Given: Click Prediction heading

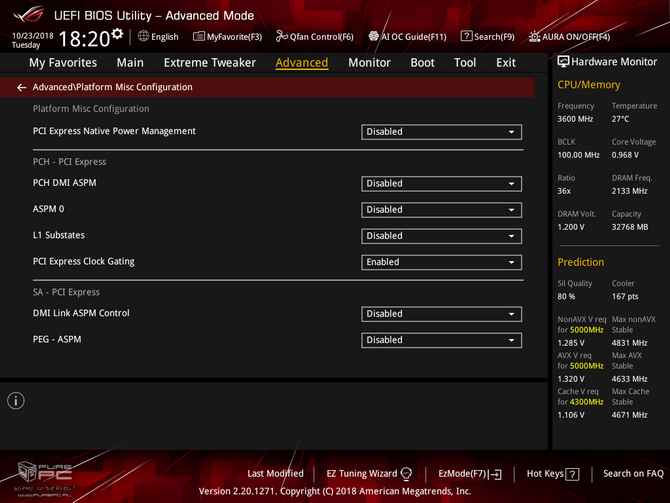Looking at the screenshot, I should (x=581, y=262).
